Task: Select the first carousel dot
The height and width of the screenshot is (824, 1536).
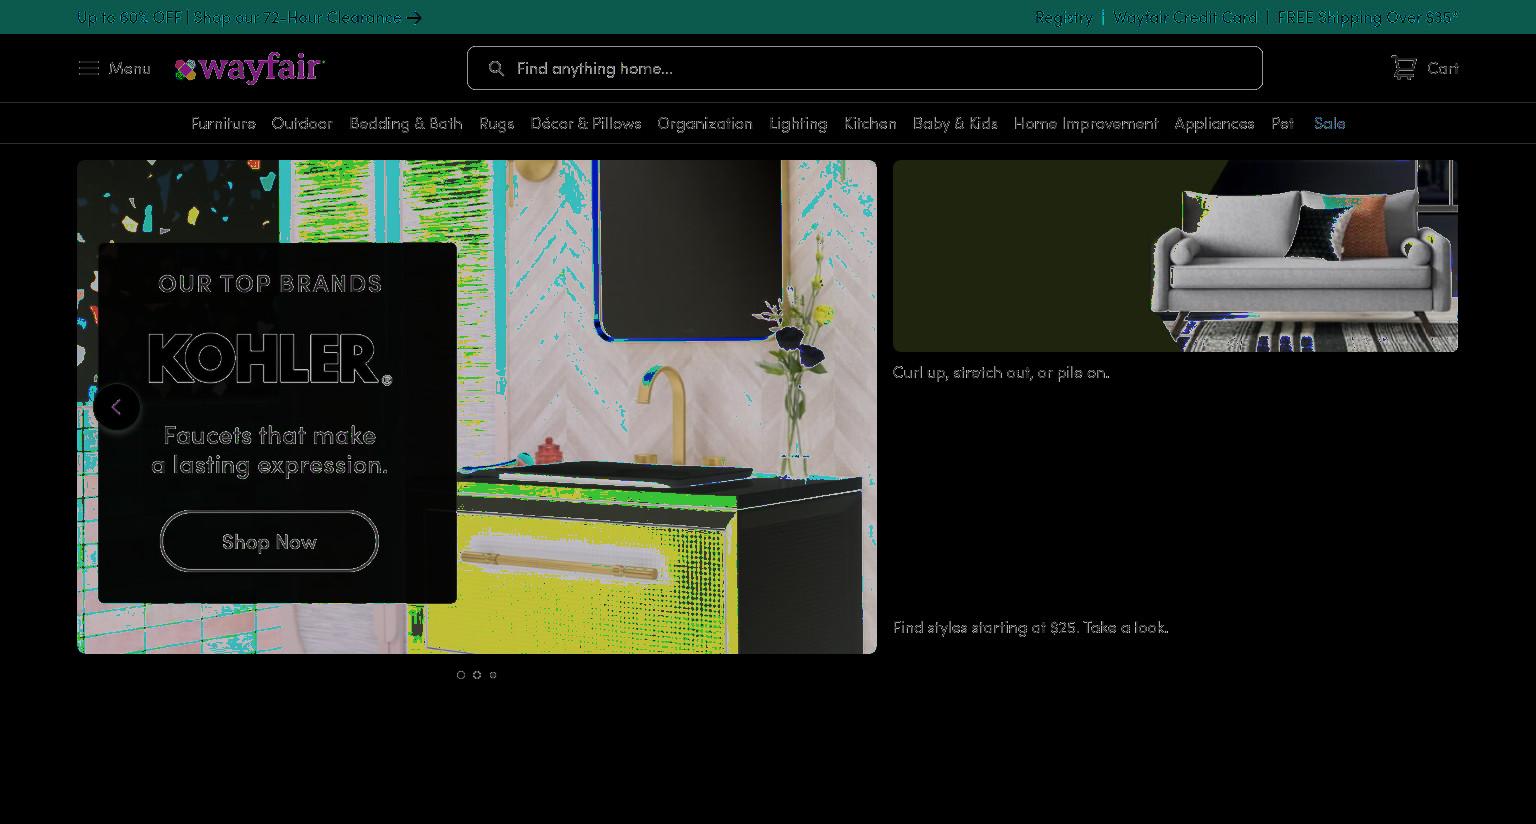Action: [x=461, y=675]
